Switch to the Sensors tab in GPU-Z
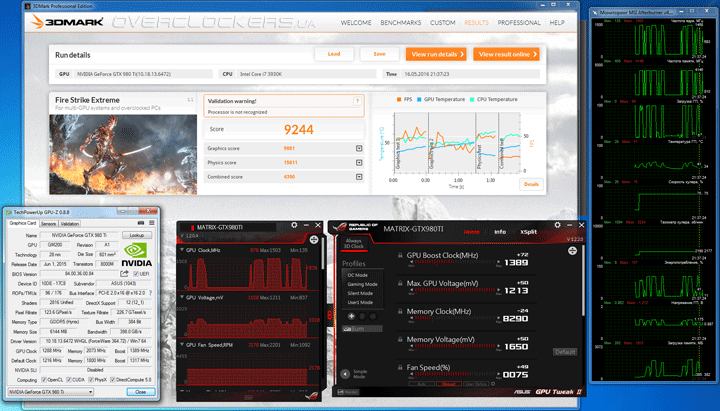This screenshot has width=720, height=411. coord(48,224)
